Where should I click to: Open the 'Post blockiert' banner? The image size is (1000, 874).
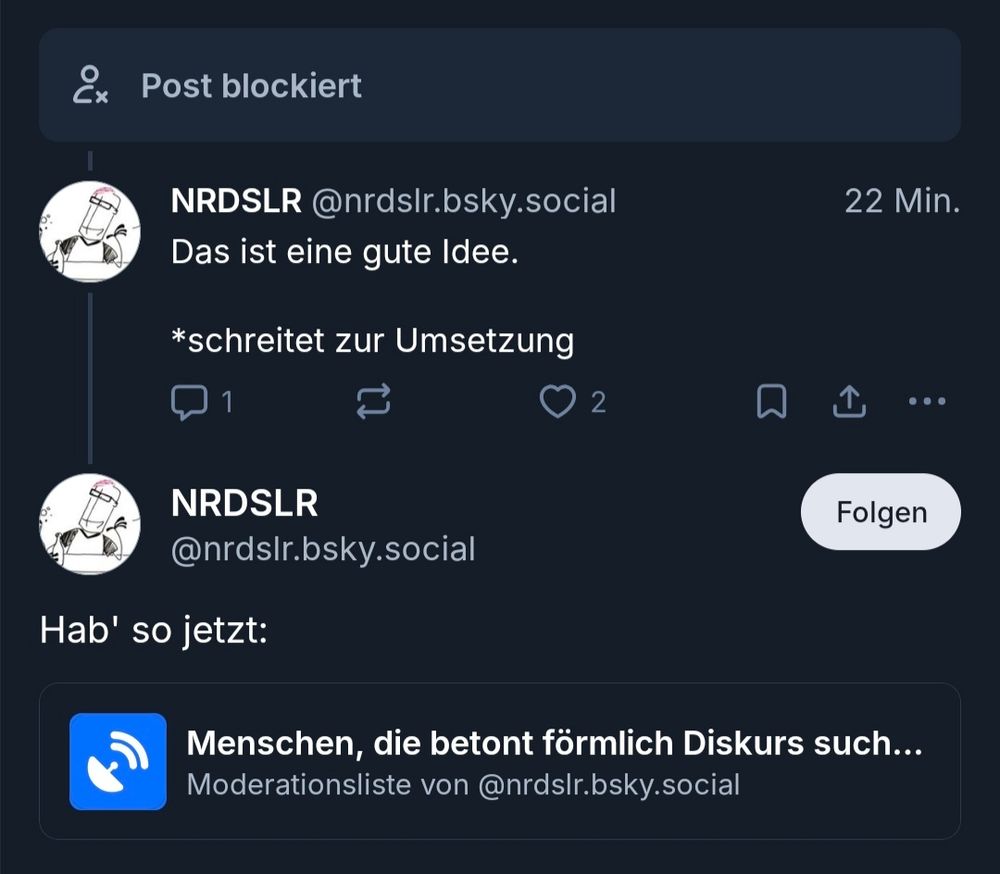(500, 85)
